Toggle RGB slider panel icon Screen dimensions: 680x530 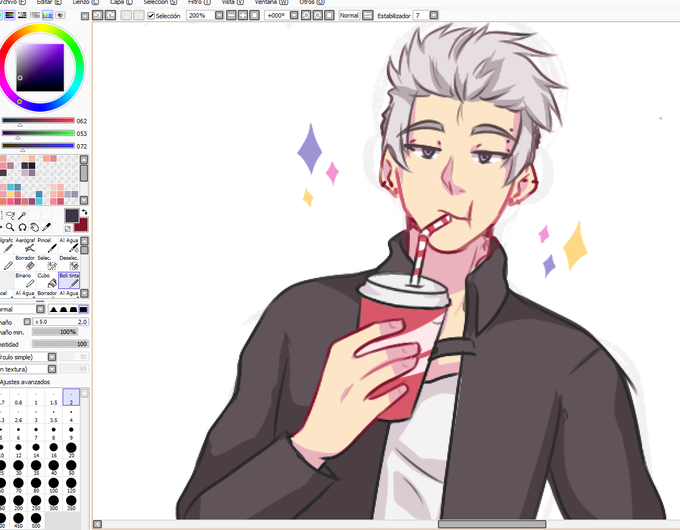[10, 15]
